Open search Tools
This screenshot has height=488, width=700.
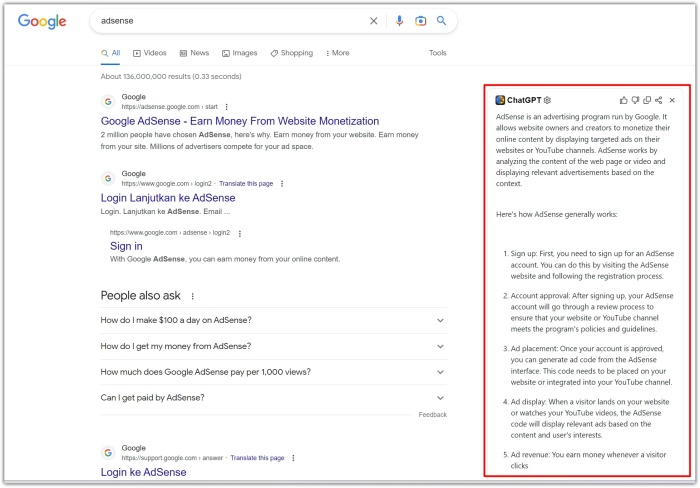[x=438, y=53]
